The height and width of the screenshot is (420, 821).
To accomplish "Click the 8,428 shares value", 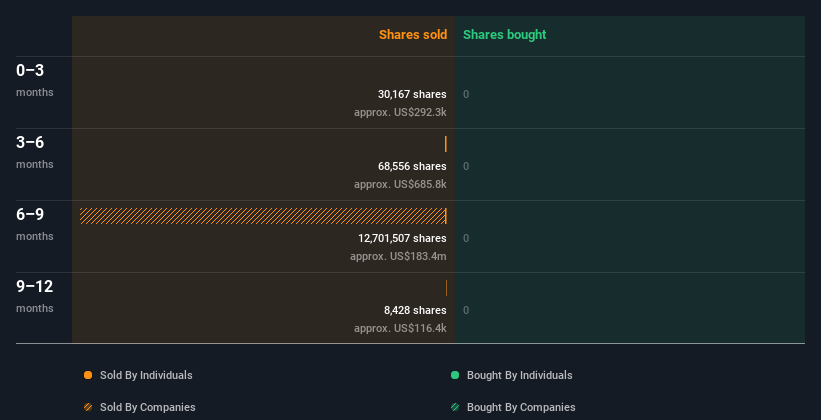I will click(x=415, y=310).
